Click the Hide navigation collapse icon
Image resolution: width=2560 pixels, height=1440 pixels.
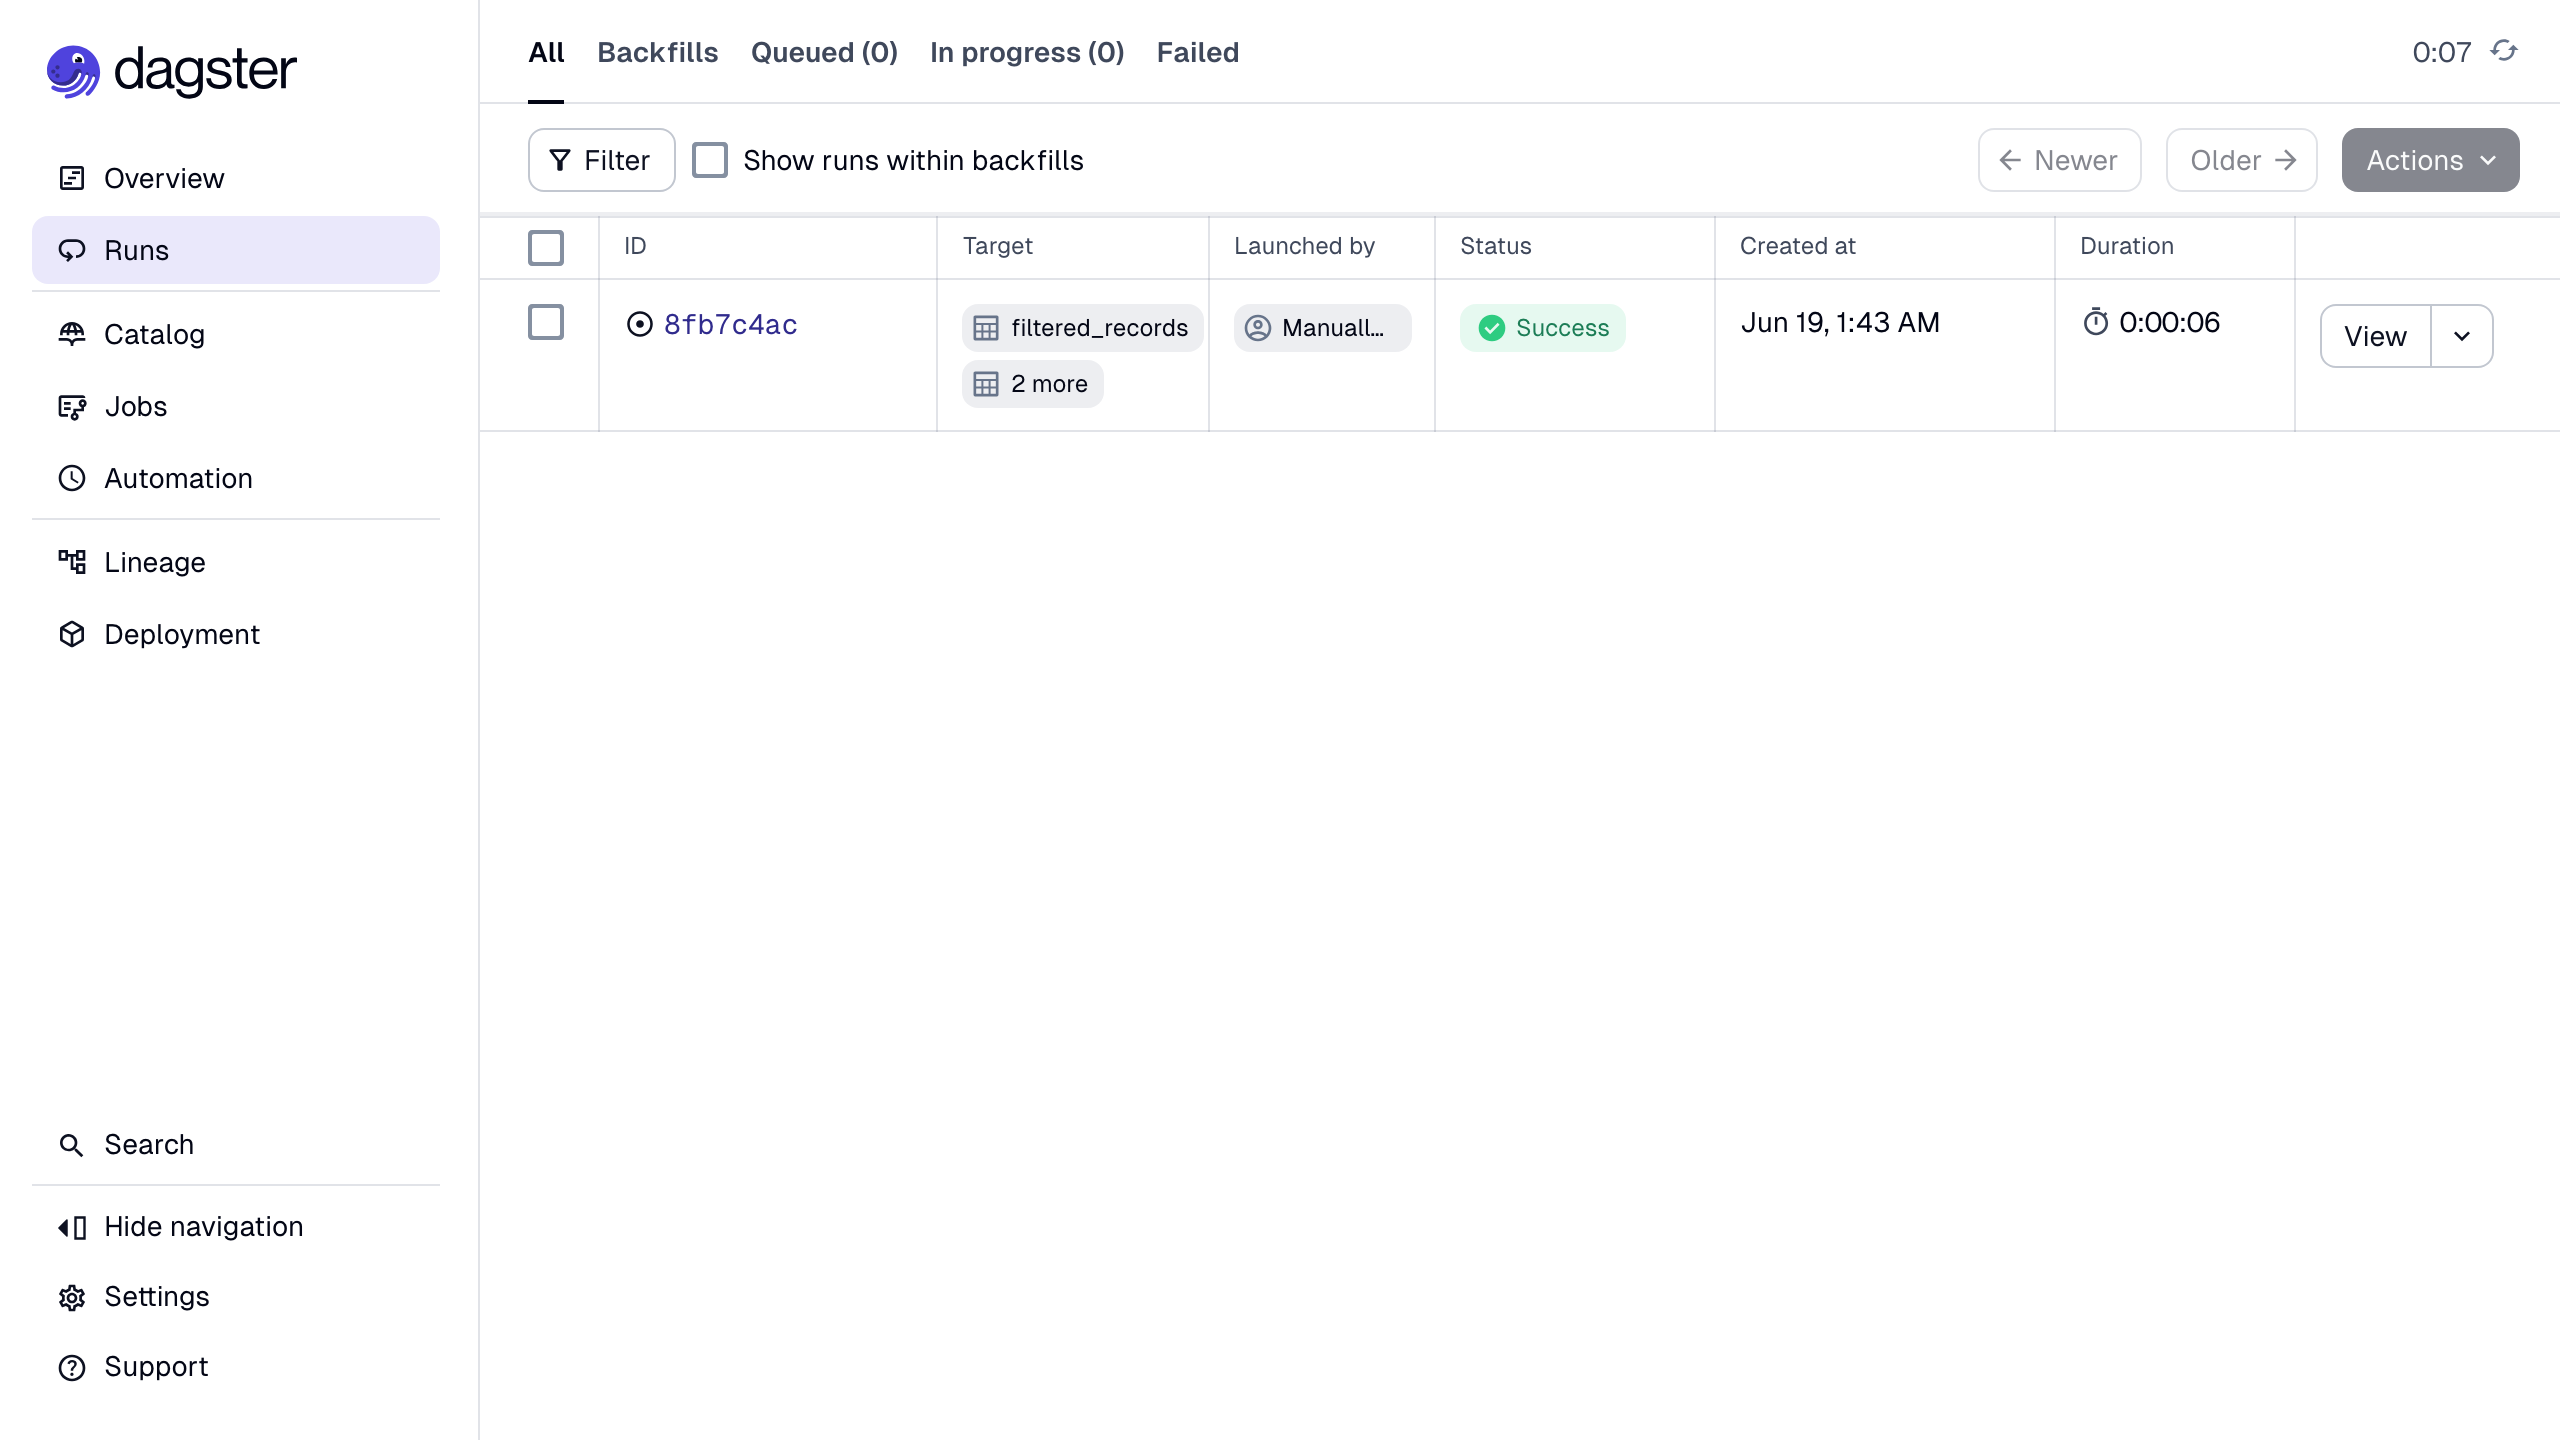coord(72,1227)
